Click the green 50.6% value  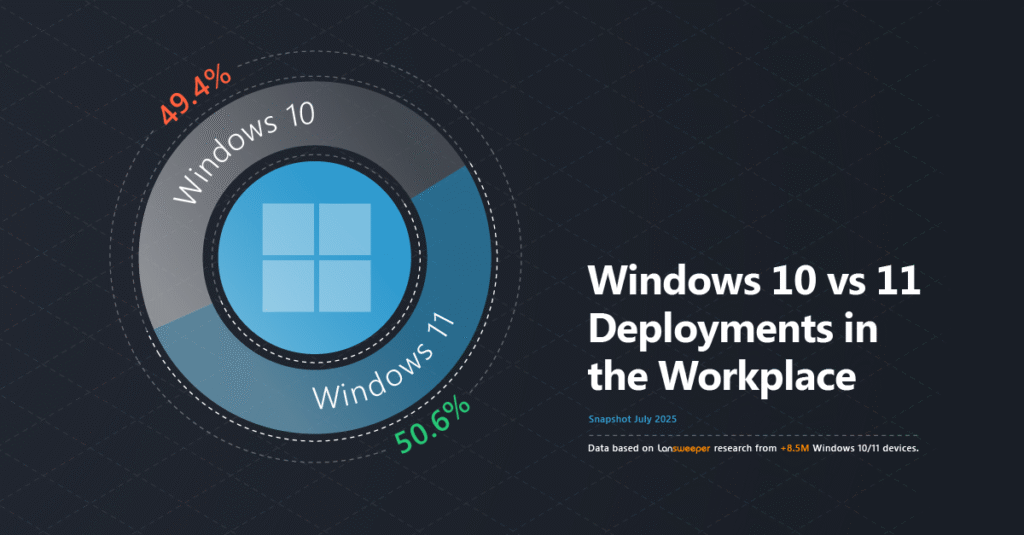(x=432, y=425)
